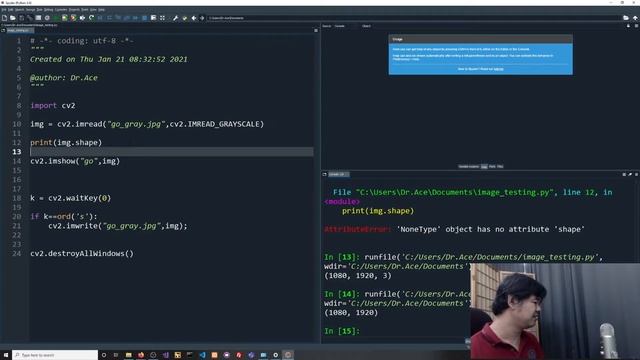Open the Help menu
Screen dimensions: 640x360
101,9
